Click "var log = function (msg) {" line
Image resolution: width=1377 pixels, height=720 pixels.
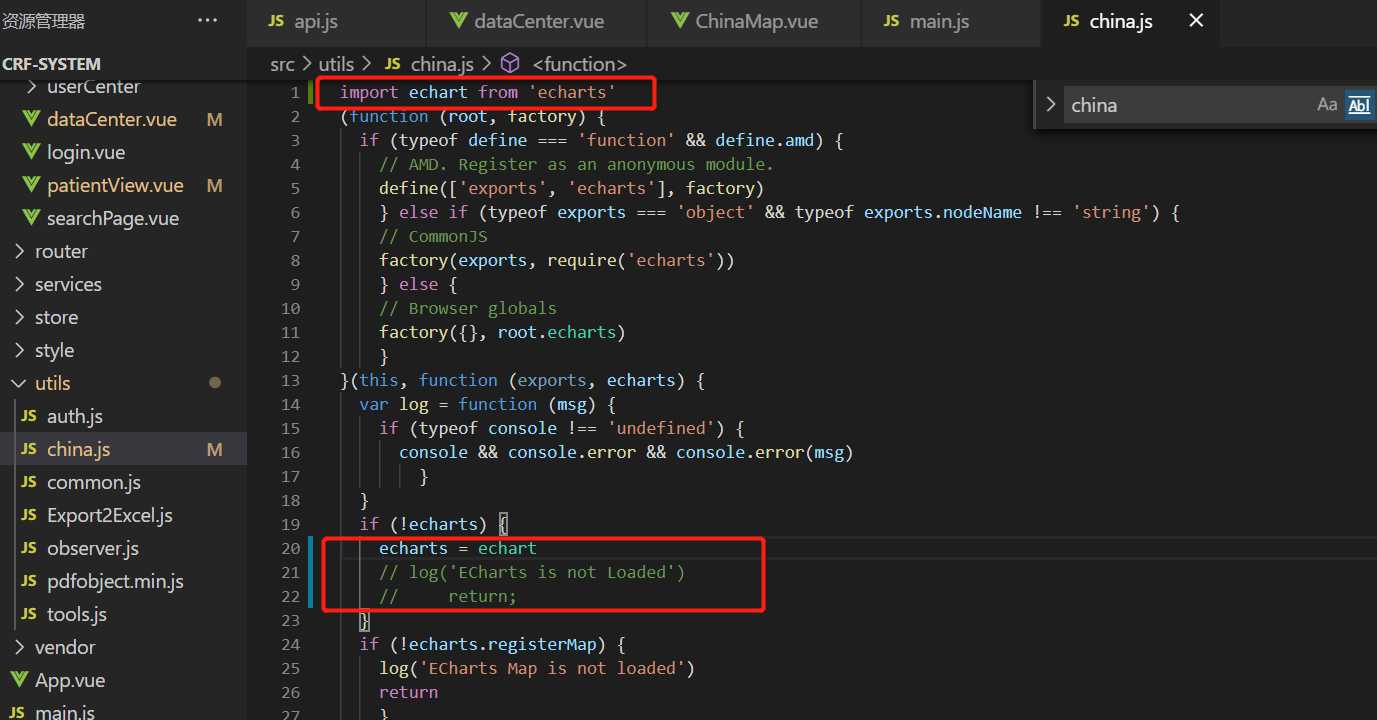487,404
